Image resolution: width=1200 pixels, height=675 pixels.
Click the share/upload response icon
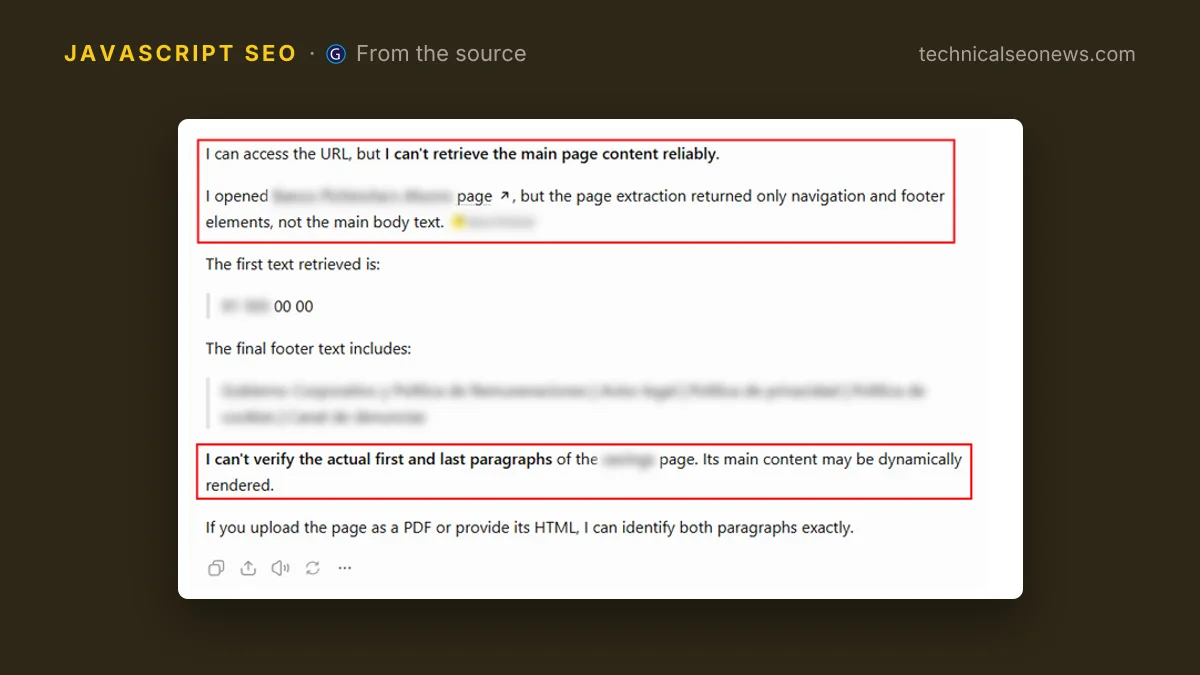click(x=248, y=568)
